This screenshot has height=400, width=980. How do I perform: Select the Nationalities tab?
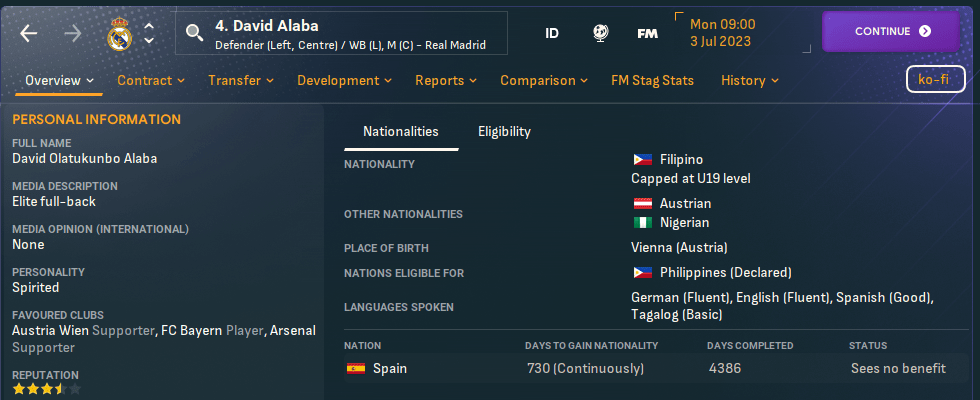(x=400, y=131)
